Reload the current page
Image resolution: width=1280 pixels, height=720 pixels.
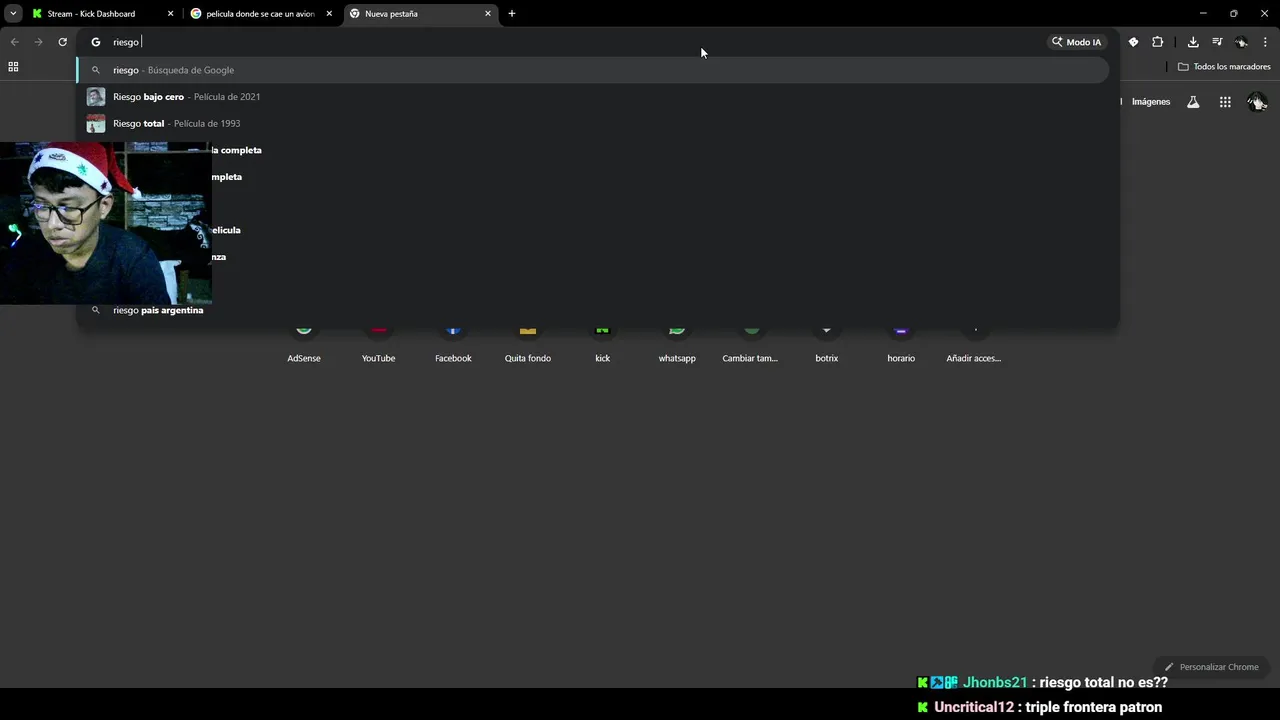pos(62,42)
